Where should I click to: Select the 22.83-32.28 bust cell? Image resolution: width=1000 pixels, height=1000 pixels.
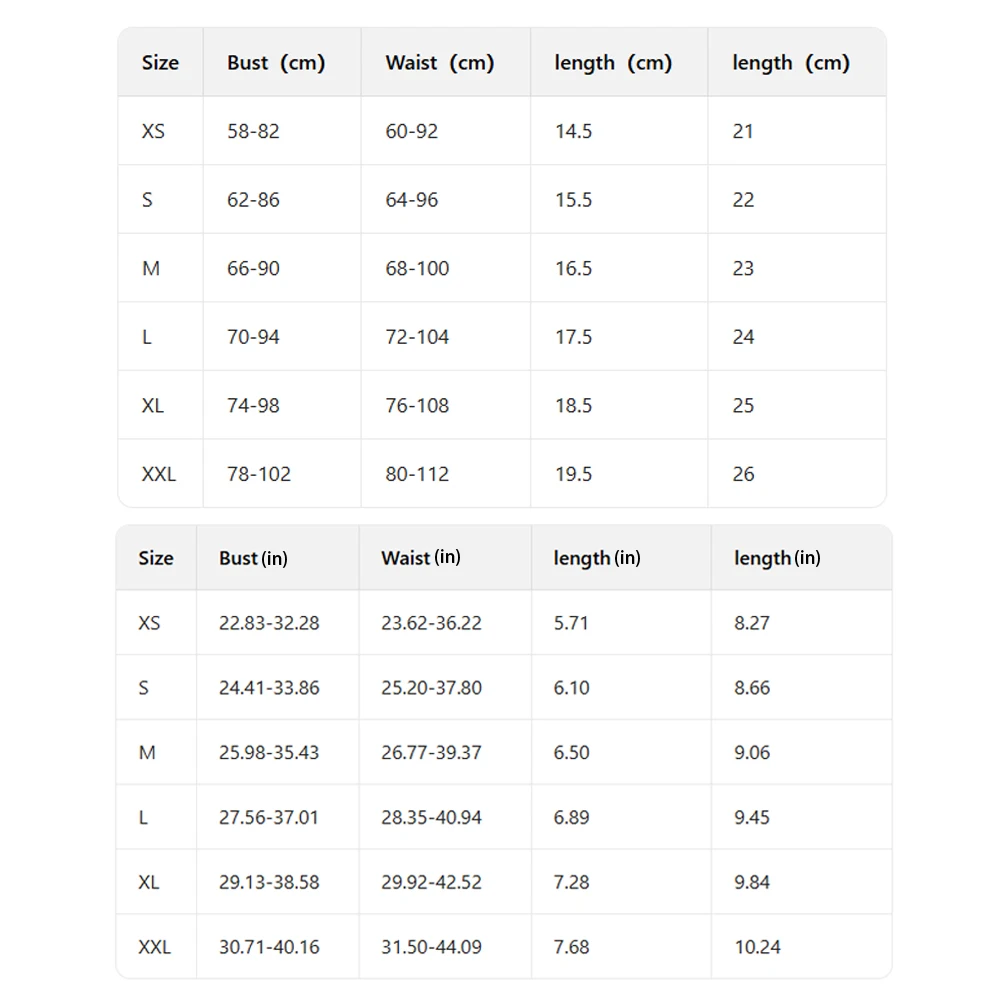[x=269, y=623]
